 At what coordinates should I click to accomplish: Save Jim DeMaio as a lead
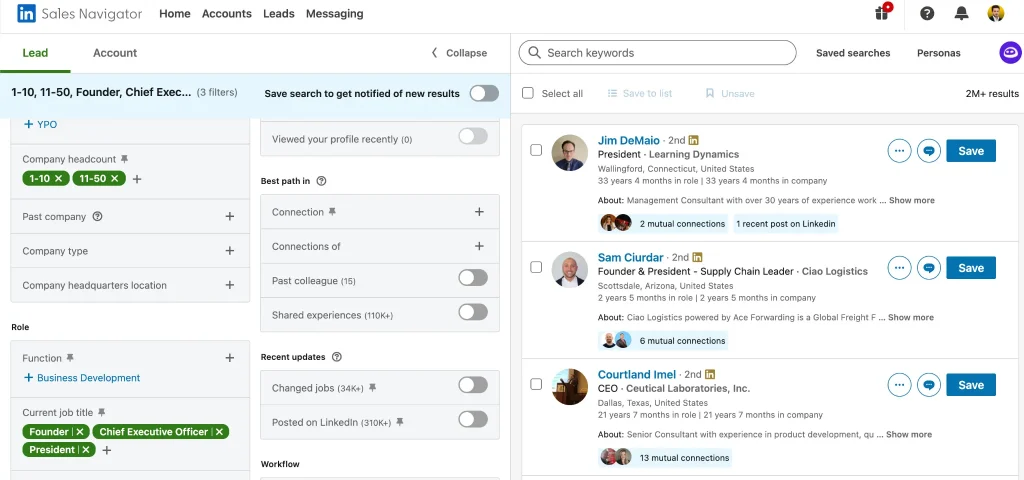970,151
